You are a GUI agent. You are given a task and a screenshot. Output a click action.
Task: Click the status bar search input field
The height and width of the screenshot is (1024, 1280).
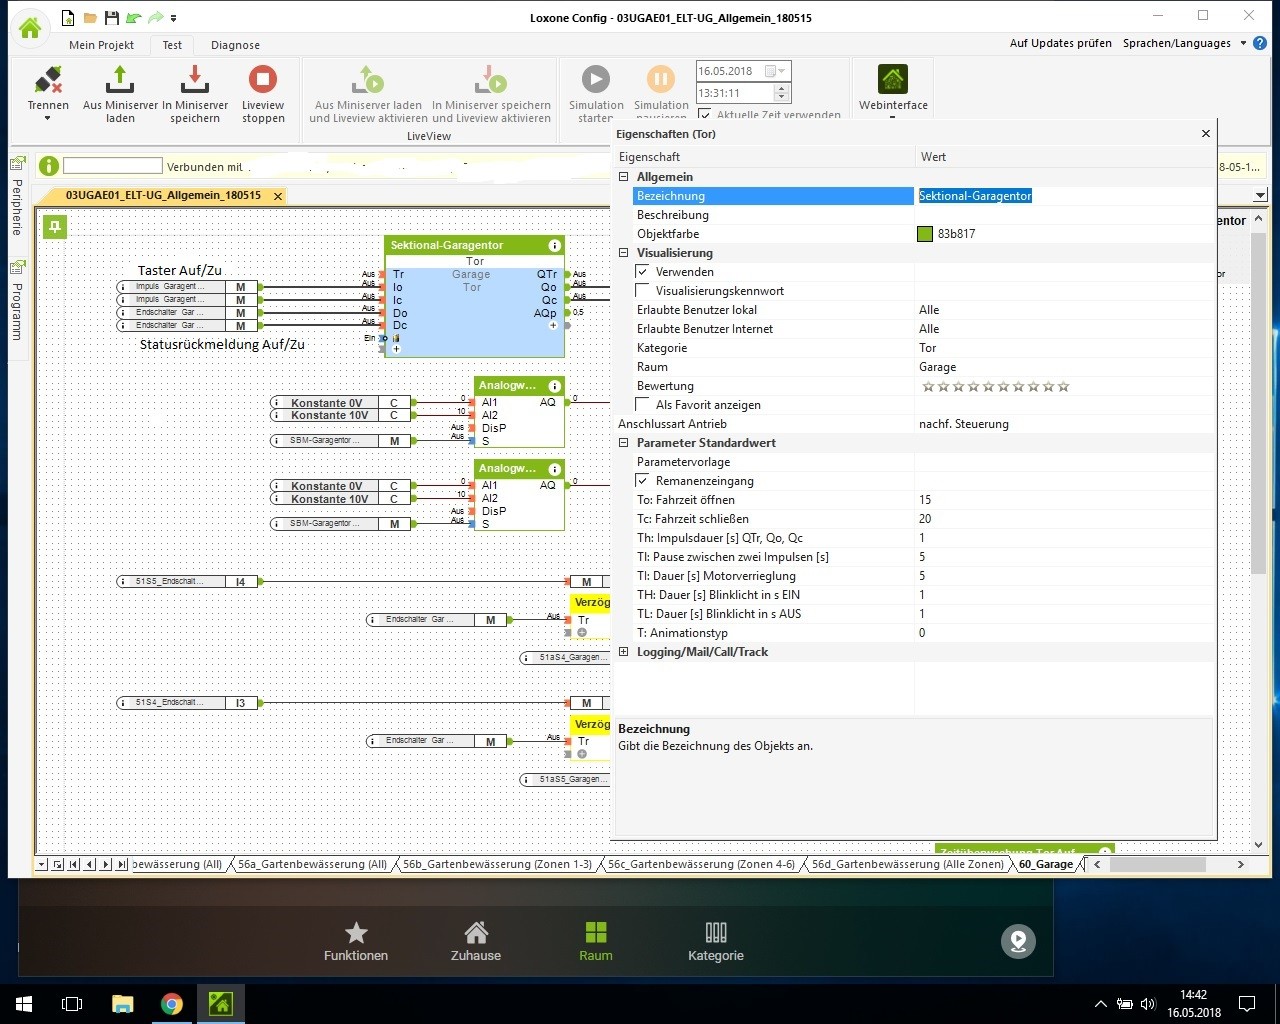(113, 166)
